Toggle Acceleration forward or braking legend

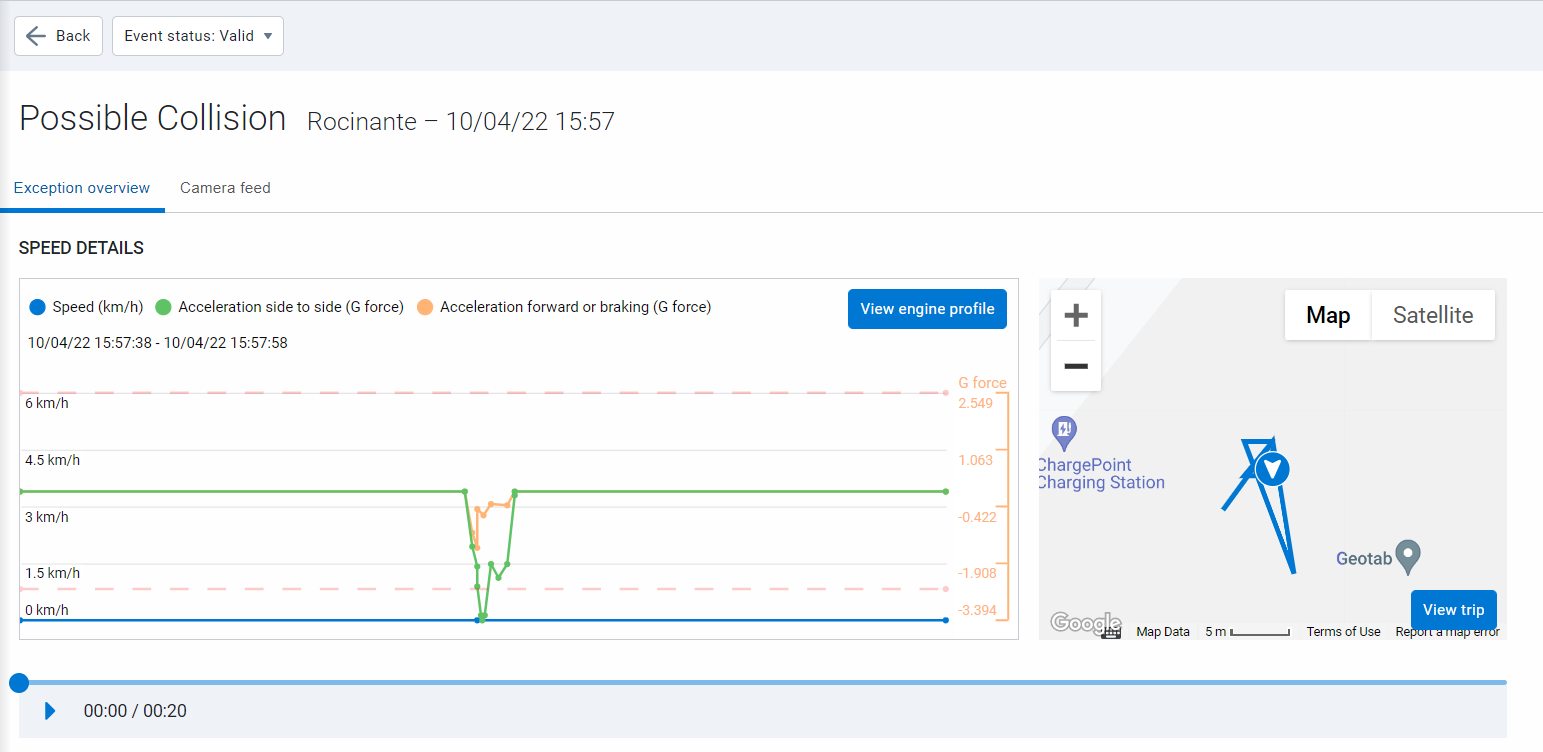click(564, 307)
